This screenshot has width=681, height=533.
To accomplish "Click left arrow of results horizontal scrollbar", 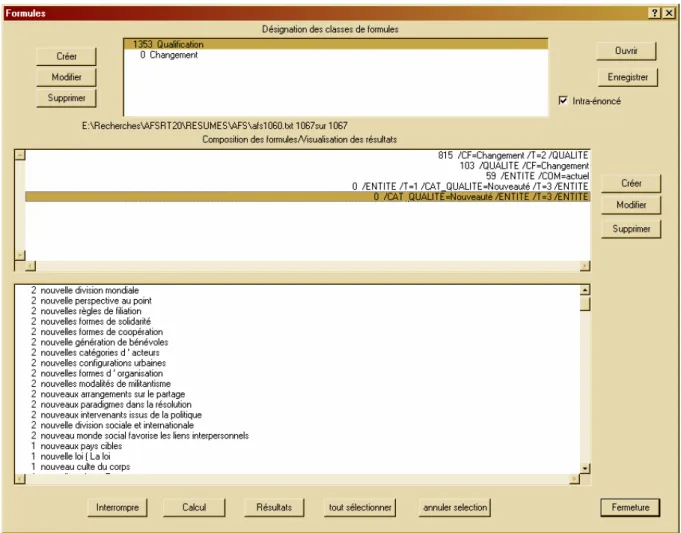I will coord(20,479).
